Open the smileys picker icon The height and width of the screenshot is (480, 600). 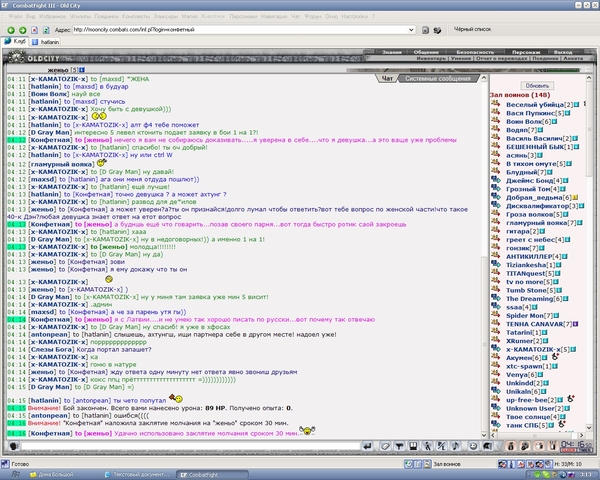(473, 446)
